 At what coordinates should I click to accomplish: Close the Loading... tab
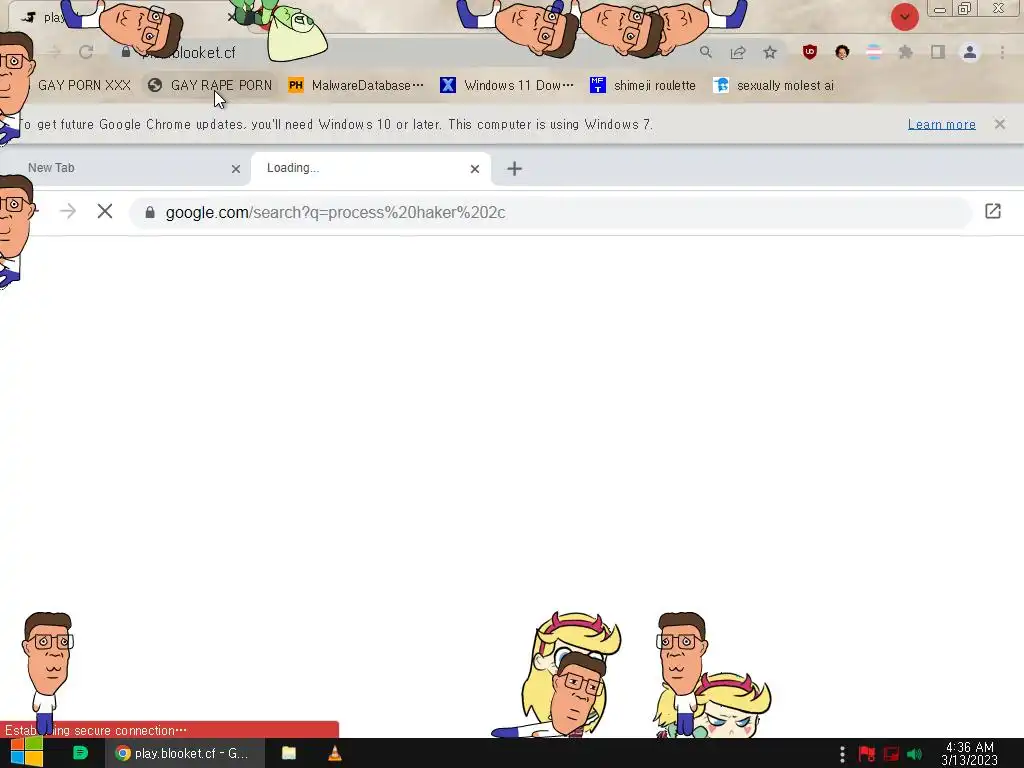475,169
